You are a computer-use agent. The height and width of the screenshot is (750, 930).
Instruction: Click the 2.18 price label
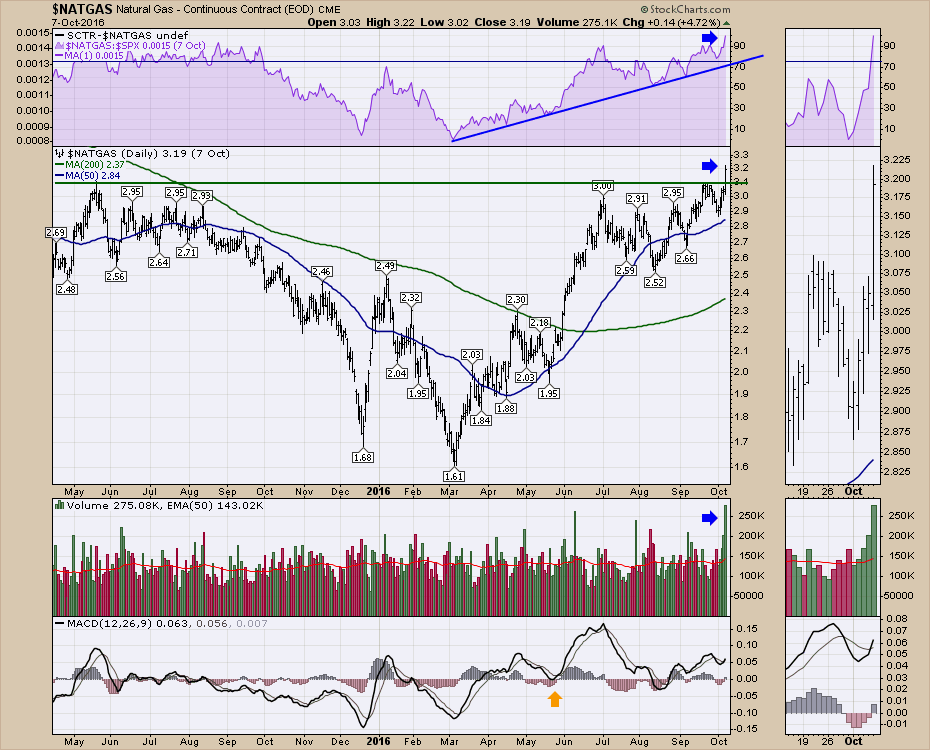pos(539,323)
